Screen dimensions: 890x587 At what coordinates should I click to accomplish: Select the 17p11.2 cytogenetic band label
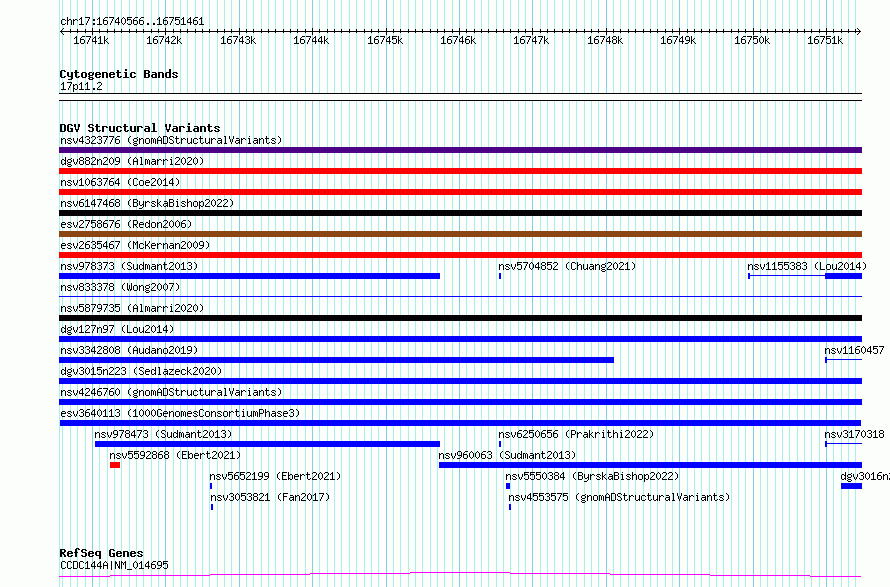tap(81, 86)
